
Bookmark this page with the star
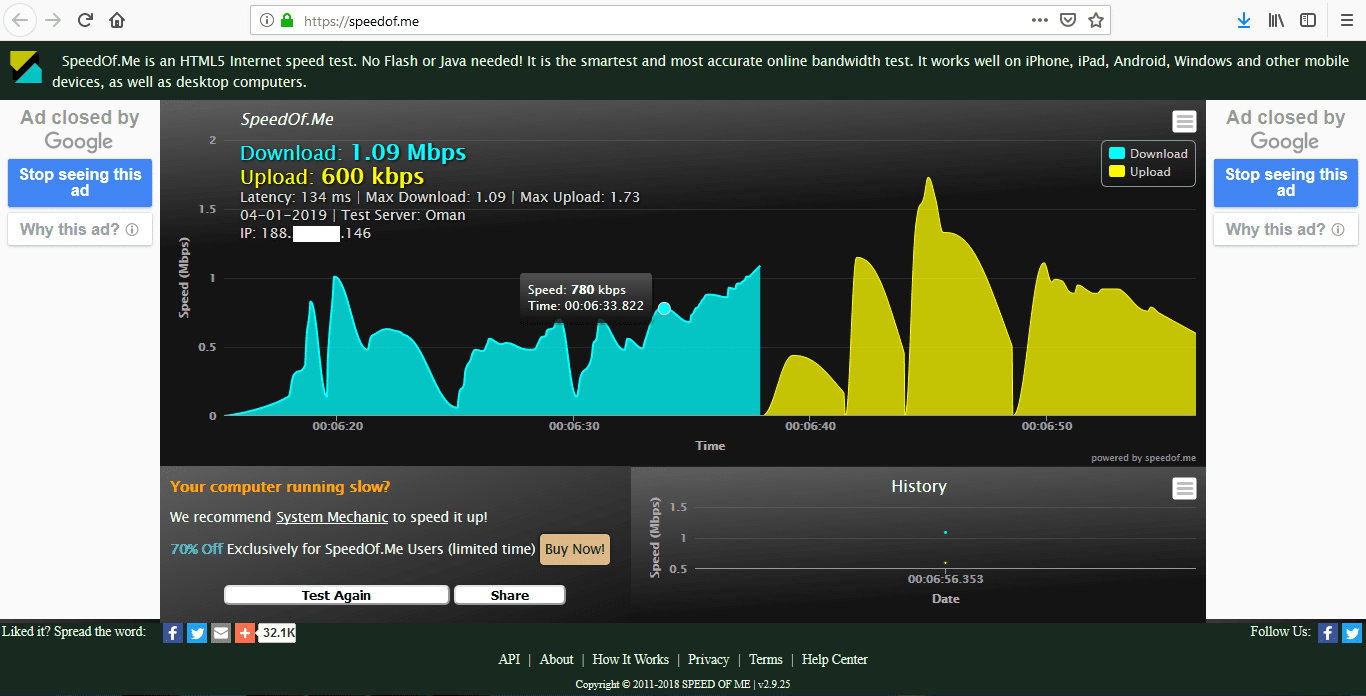1096,20
